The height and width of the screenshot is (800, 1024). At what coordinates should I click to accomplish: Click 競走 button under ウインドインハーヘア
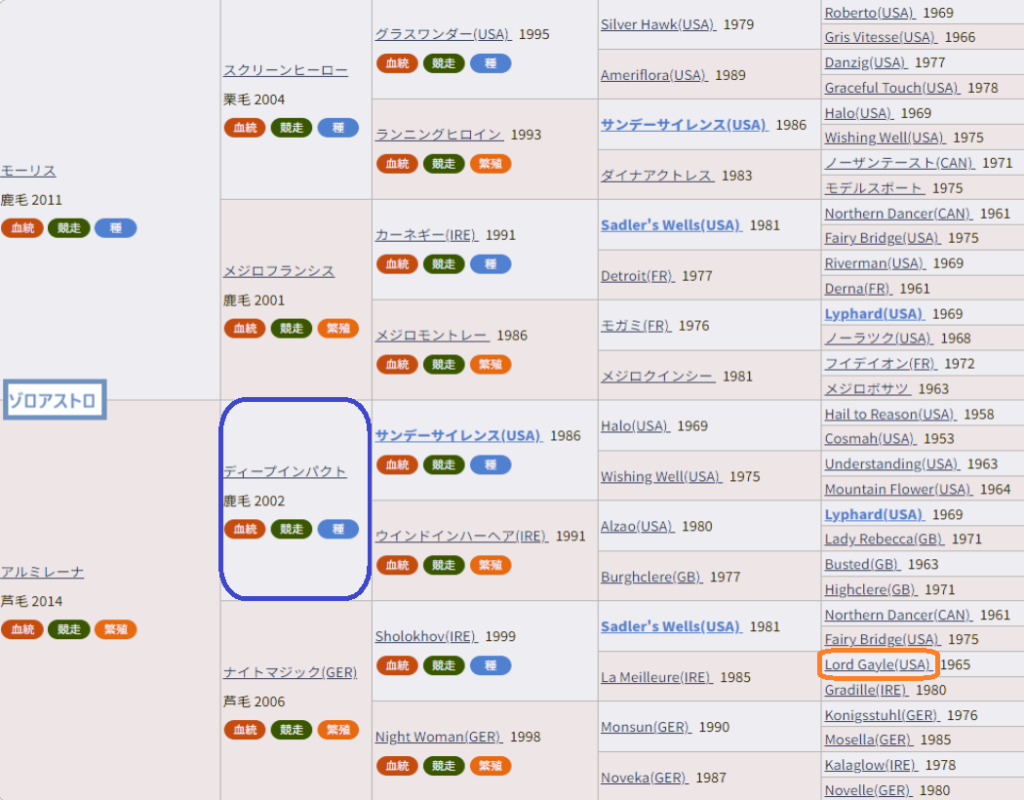click(x=443, y=565)
